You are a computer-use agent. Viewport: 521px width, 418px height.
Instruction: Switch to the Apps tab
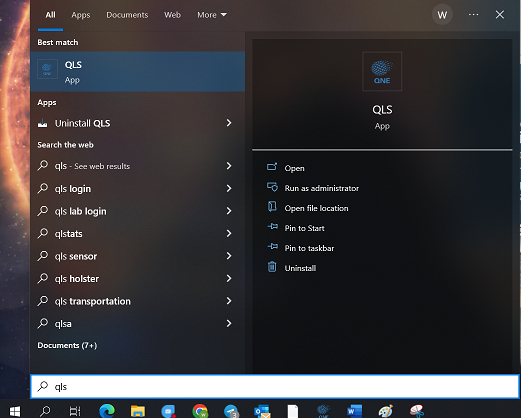tap(81, 15)
